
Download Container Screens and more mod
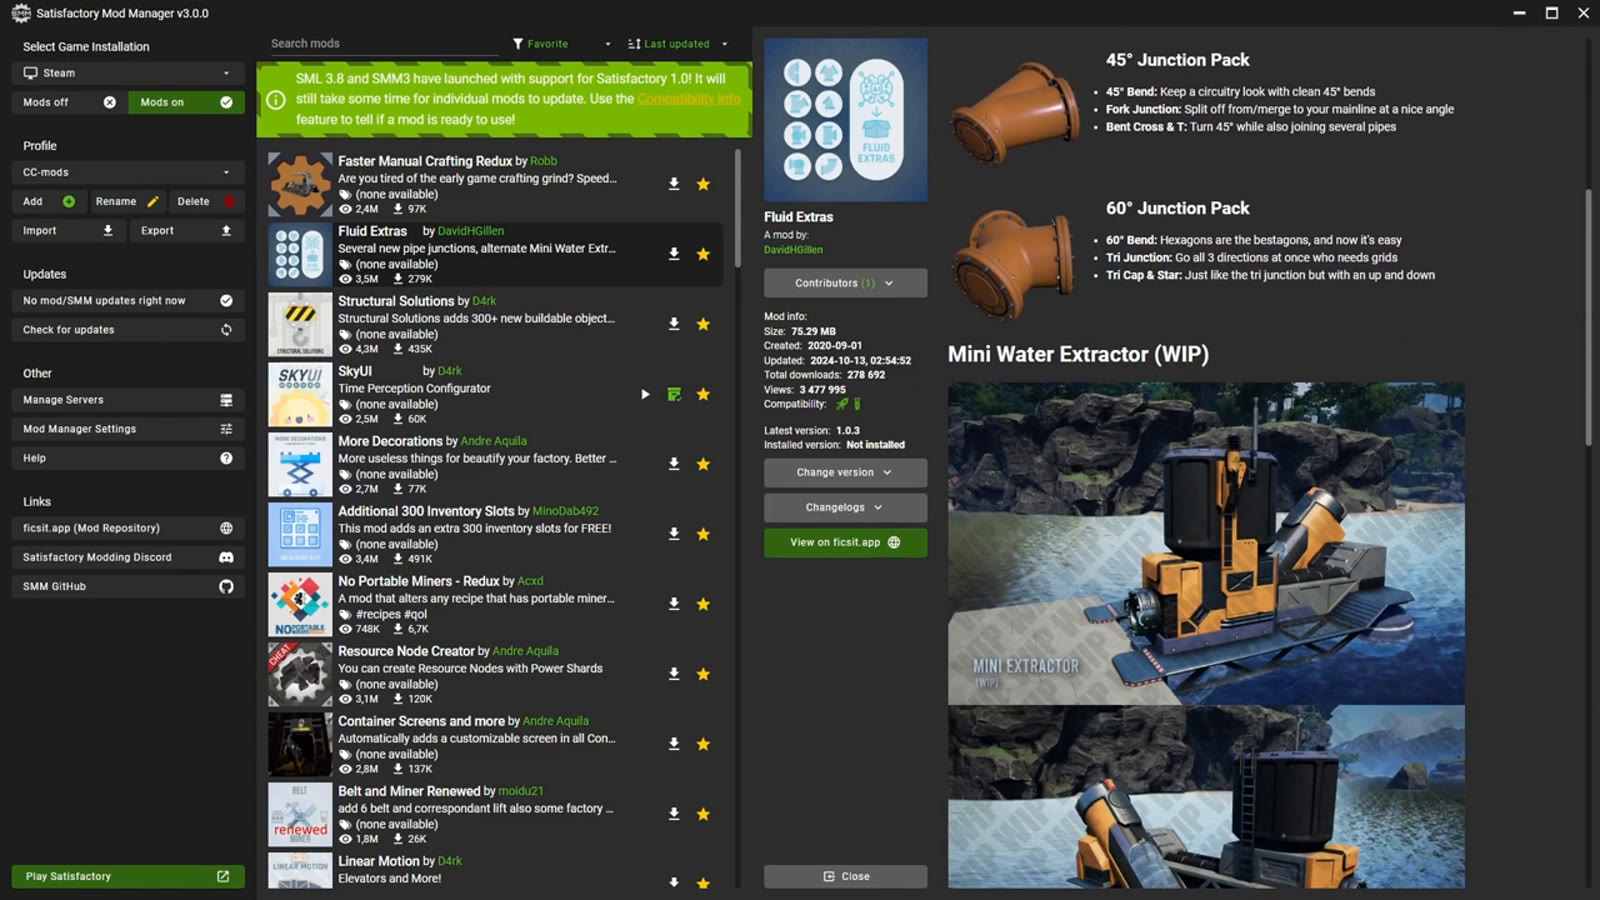coord(674,744)
